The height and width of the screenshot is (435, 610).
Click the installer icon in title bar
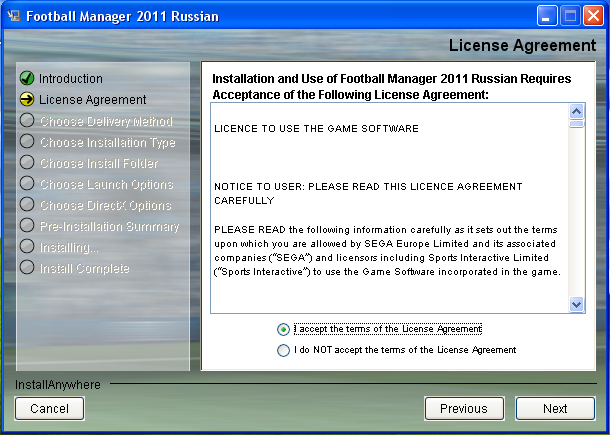coord(14,16)
